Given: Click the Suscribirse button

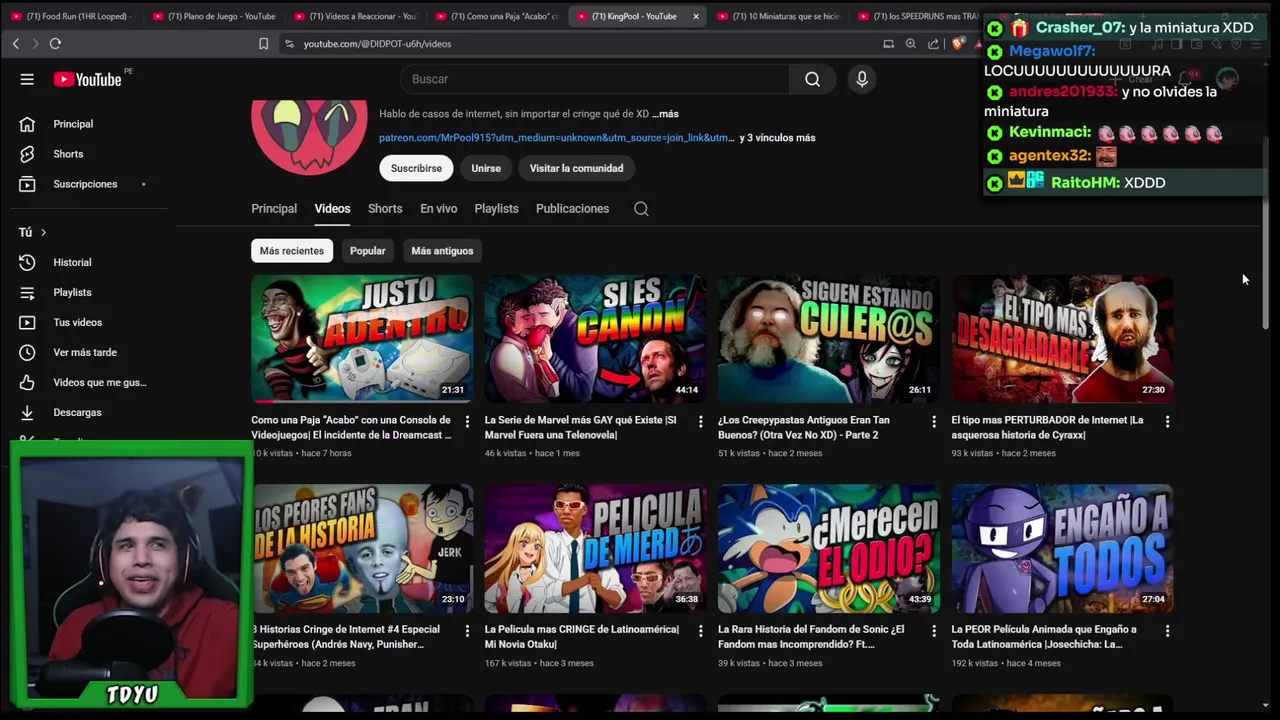Looking at the screenshot, I should pos(416,168).
